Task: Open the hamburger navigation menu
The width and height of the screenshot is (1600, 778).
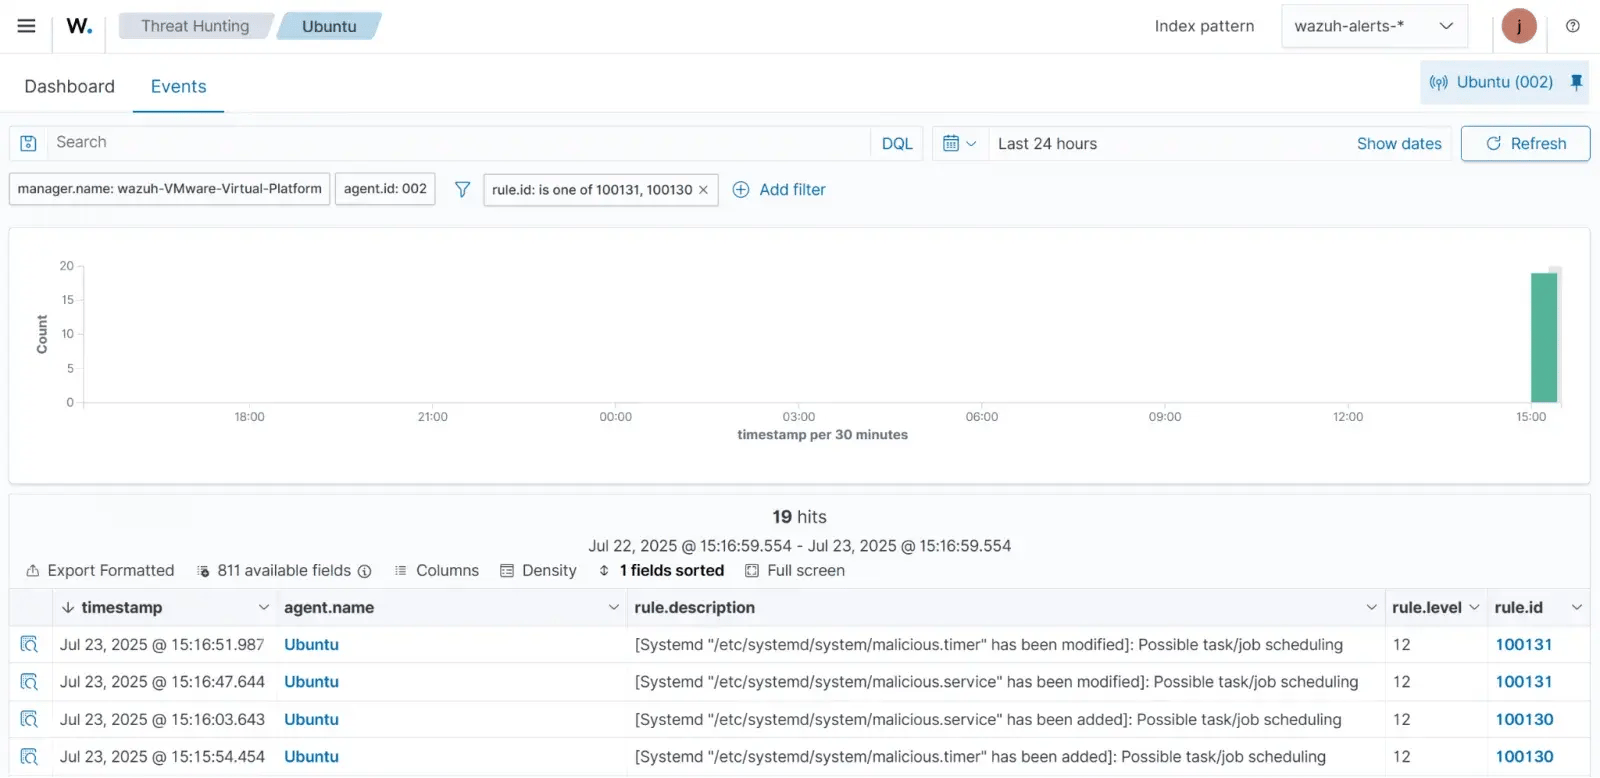Action: (26, 26)
